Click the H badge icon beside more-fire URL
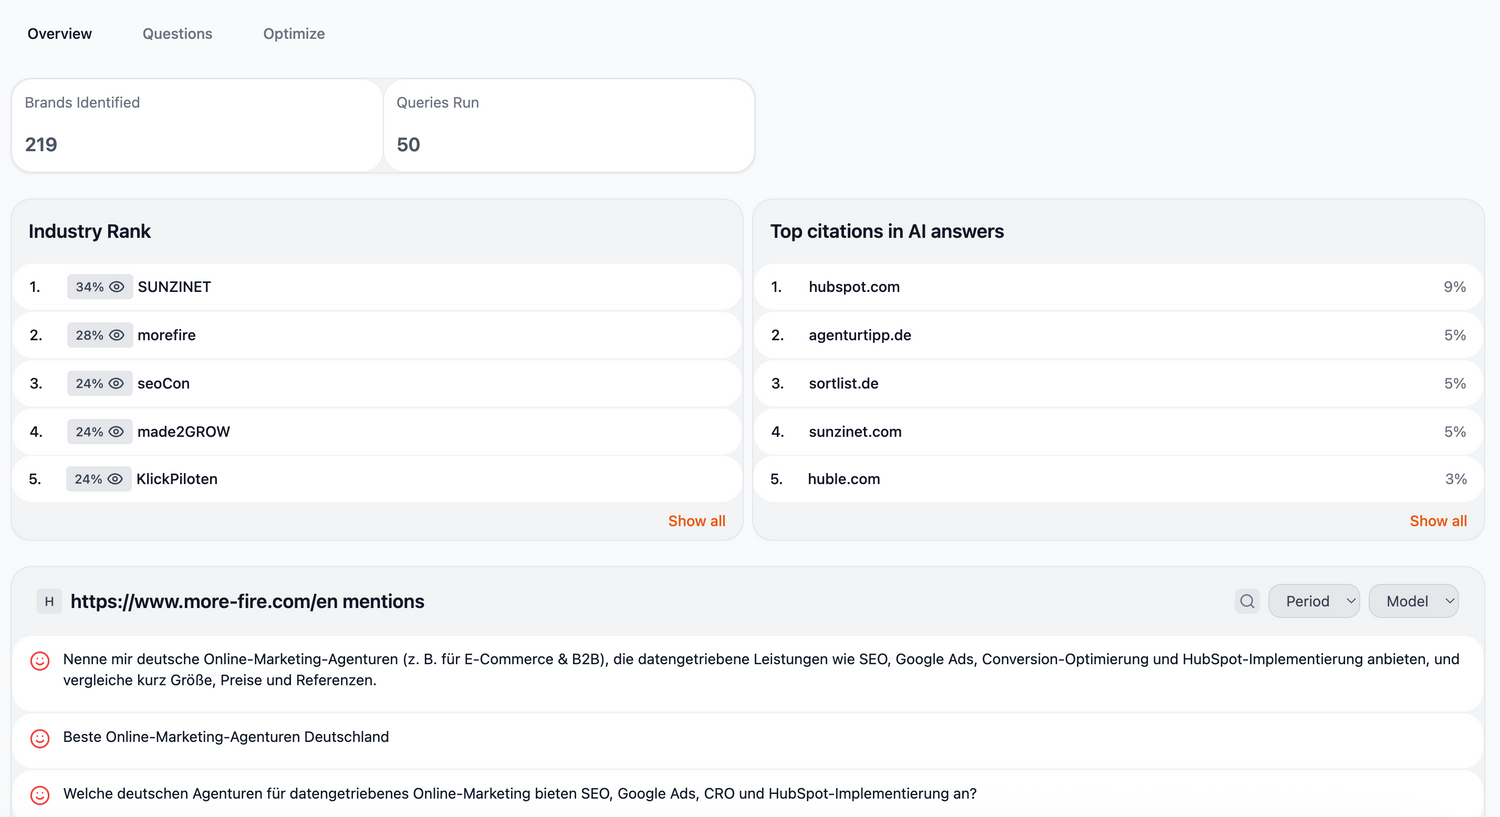The image size is (1500, 817). [49, 601]
